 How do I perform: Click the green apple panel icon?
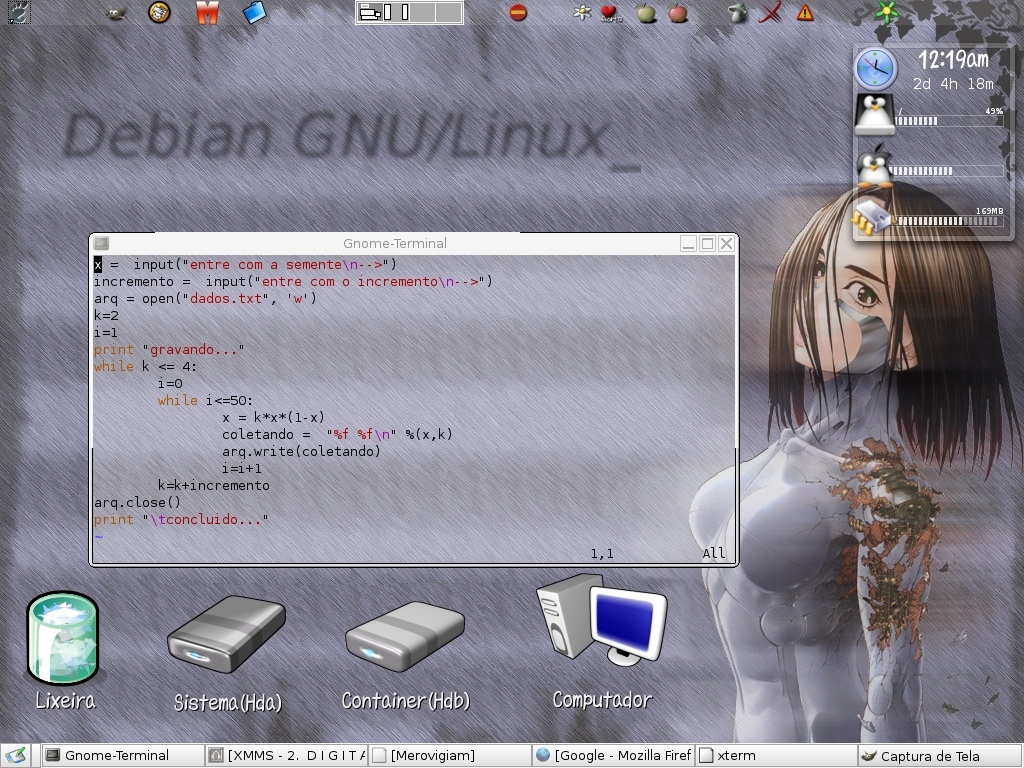click(645, 12)
